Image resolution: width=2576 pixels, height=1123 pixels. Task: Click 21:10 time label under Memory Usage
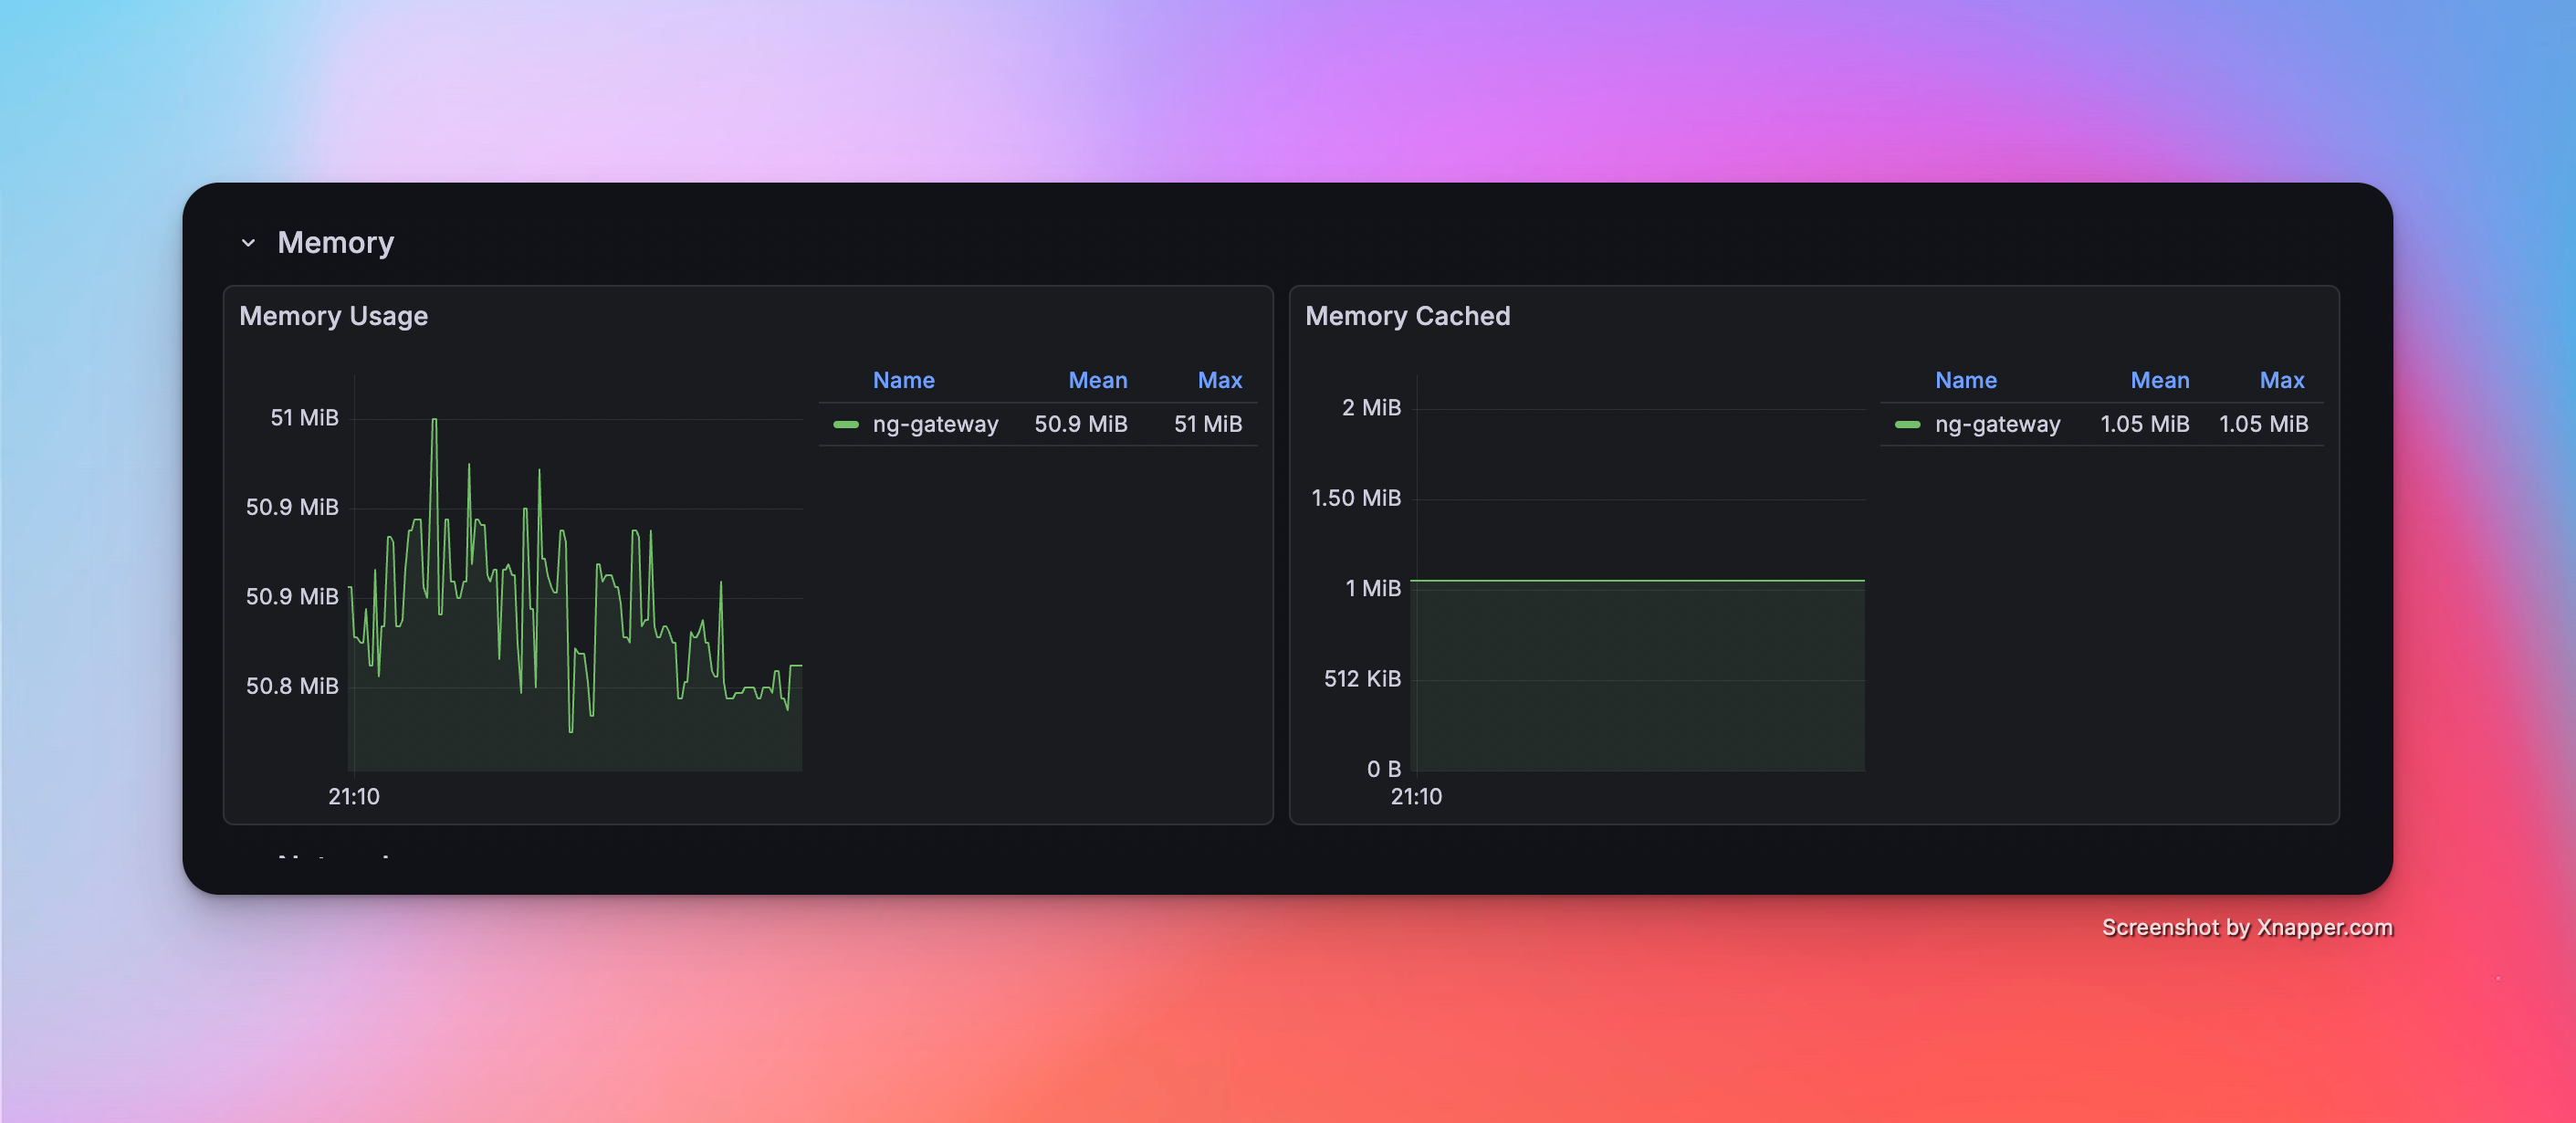pos(354,796)
